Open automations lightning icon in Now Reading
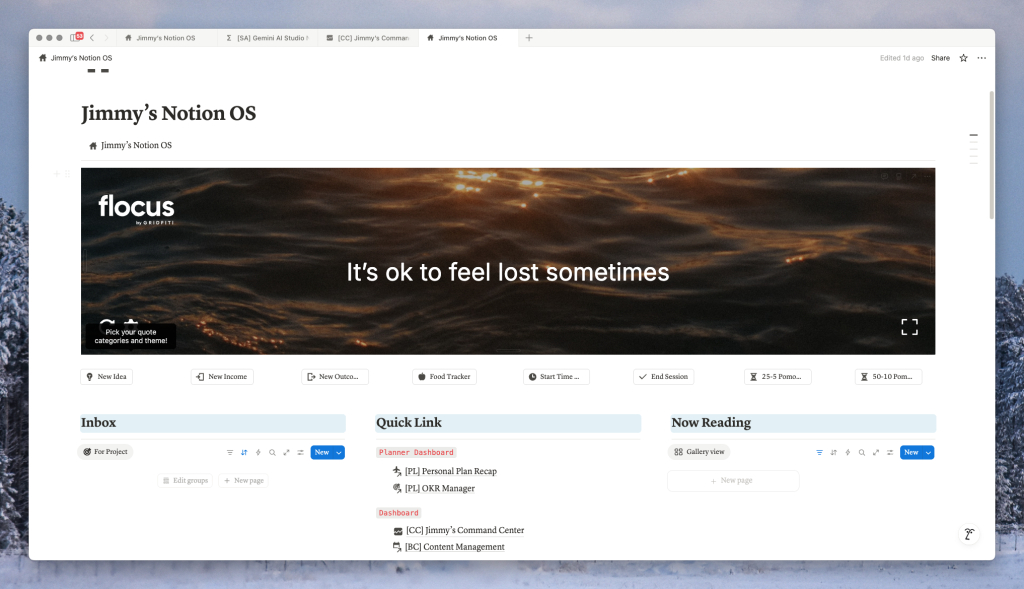The image size is (1024, 589). point(848,453)
